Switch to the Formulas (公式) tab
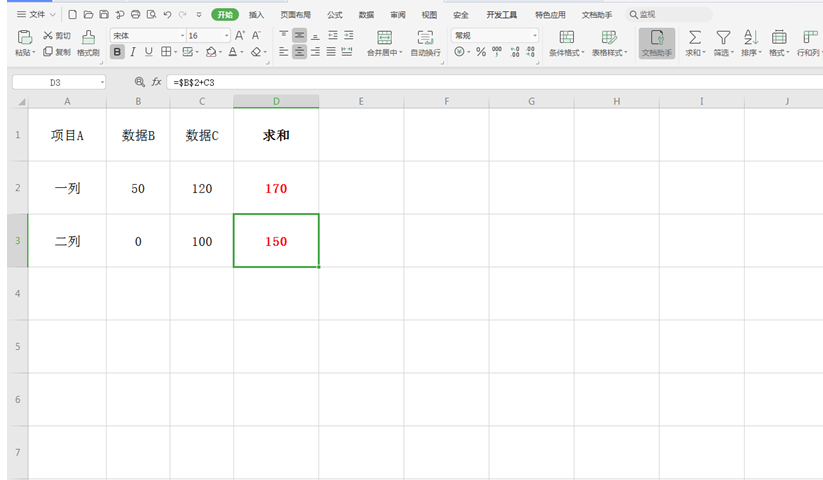 (x=335, y=15)
